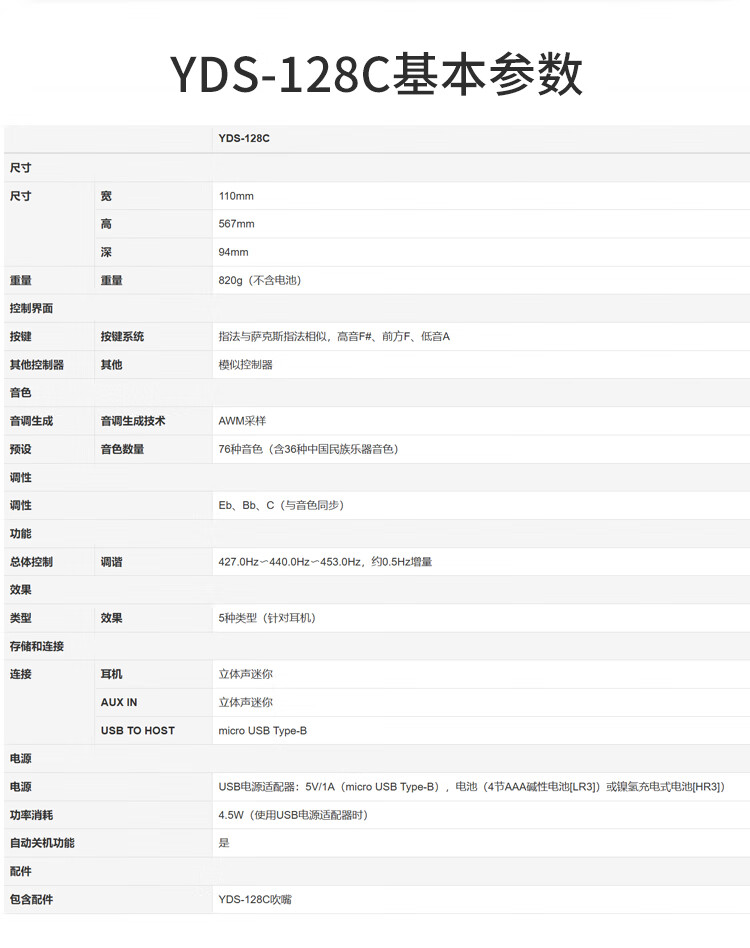This screenshot has height=948, width=750.
Task: Click the '类型' label
Action: (x=21, y=618)
